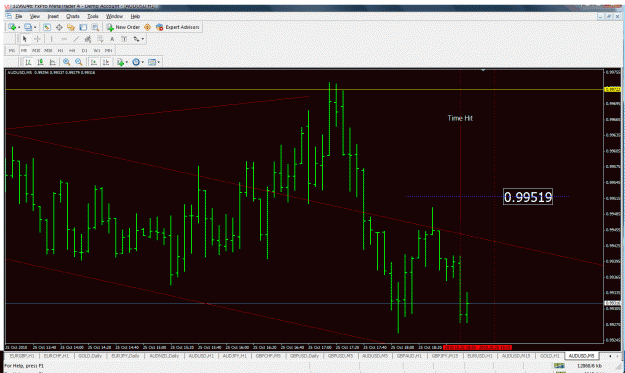
Task: Open the File menu
Action: (19, 16)
